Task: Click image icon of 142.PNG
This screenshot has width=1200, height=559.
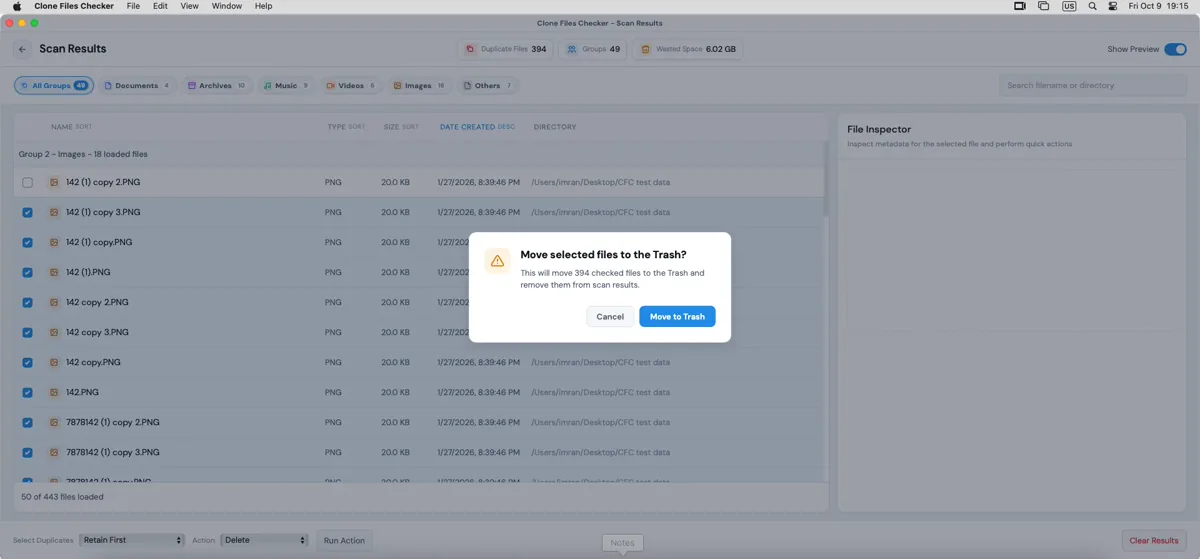Action: click(x=54, y=393)
